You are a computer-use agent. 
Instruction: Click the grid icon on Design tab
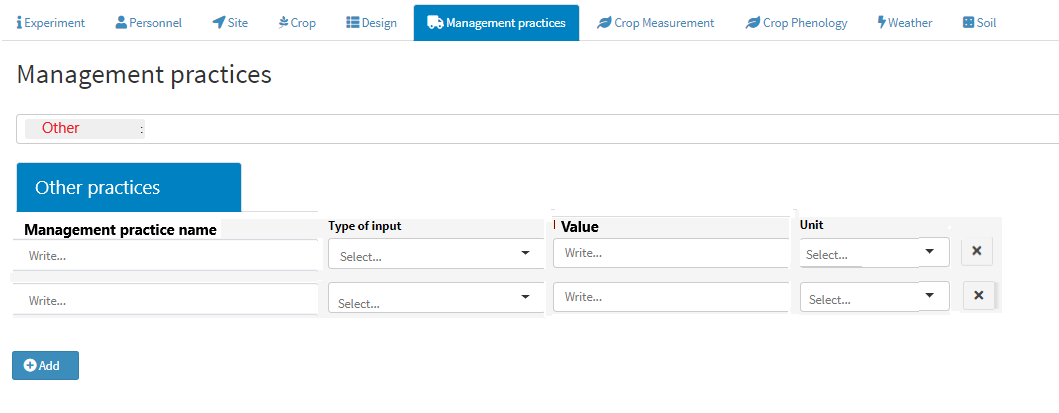pos(353,22)
